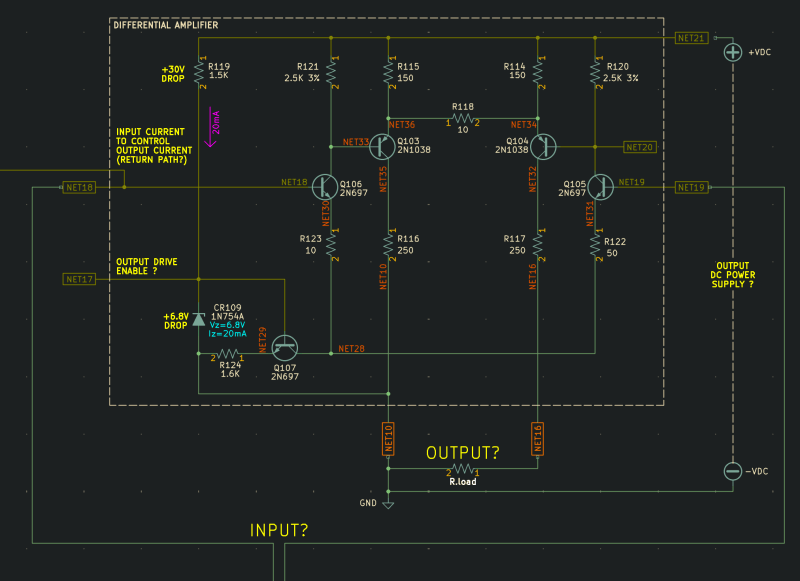Select the Q103 2N1038 transistor symbol
This screenshot has width=800, height=581.
382,147
